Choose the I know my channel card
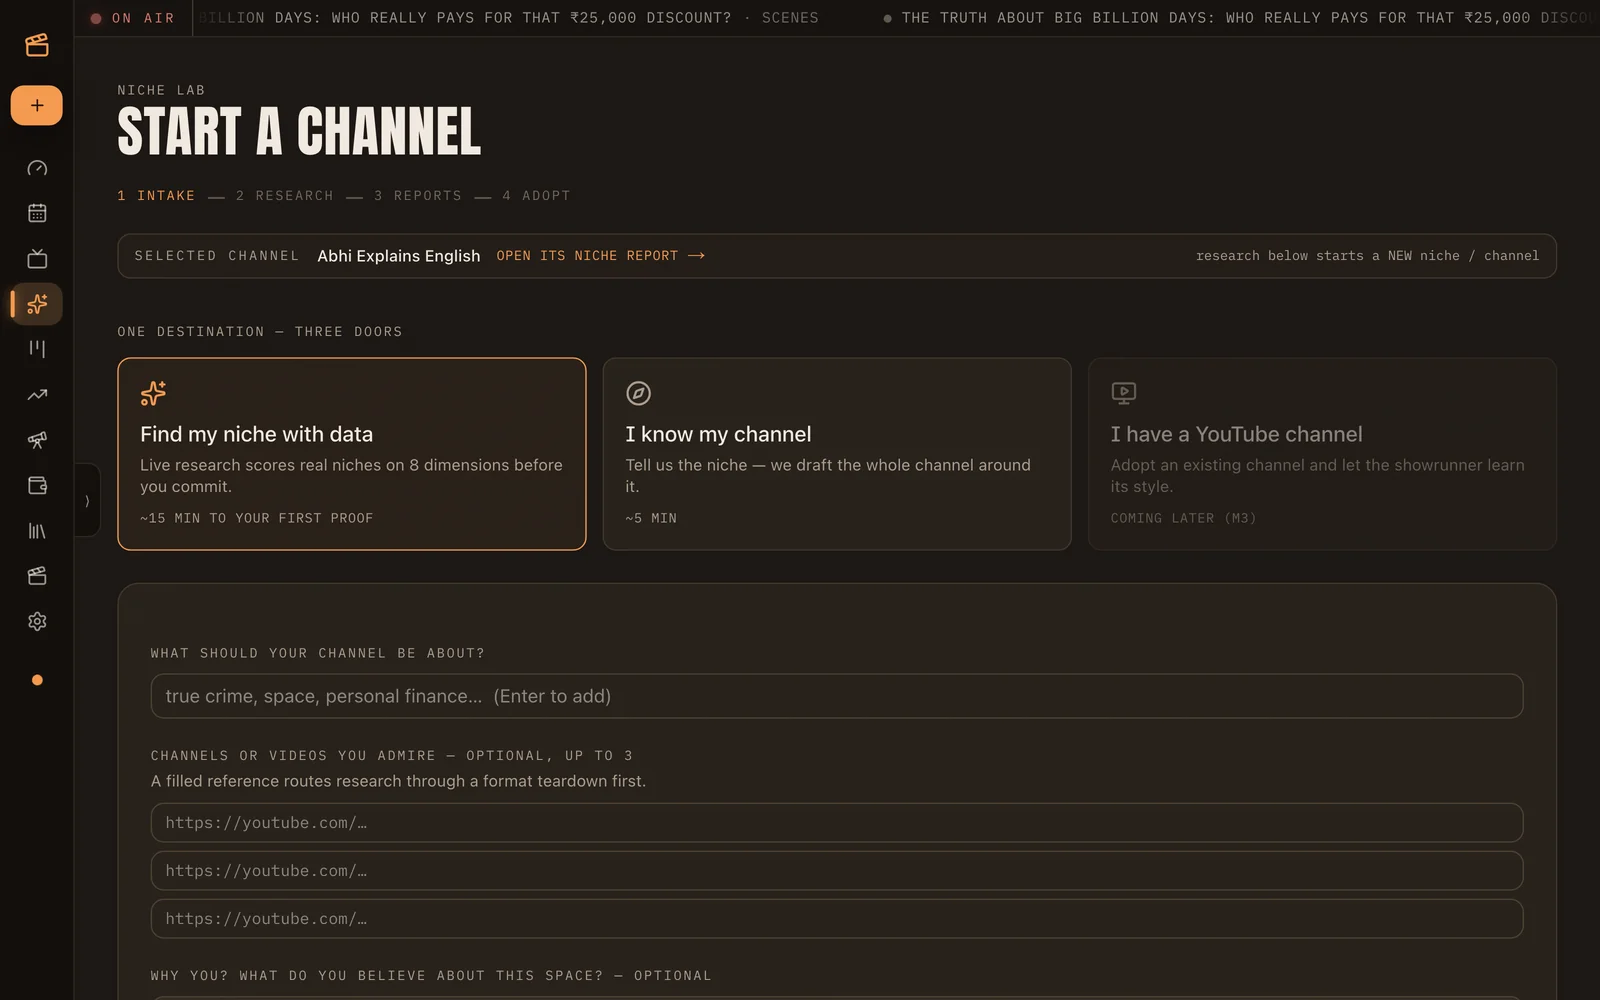 tap(837, 454)
